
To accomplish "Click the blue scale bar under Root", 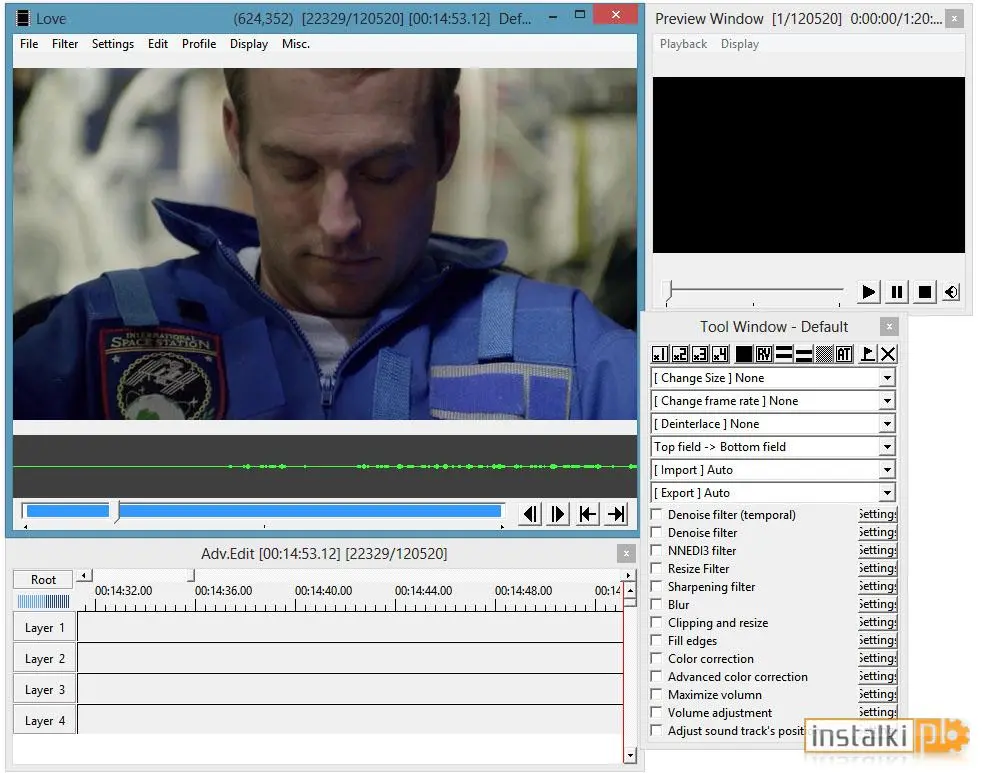I will 43,603.
